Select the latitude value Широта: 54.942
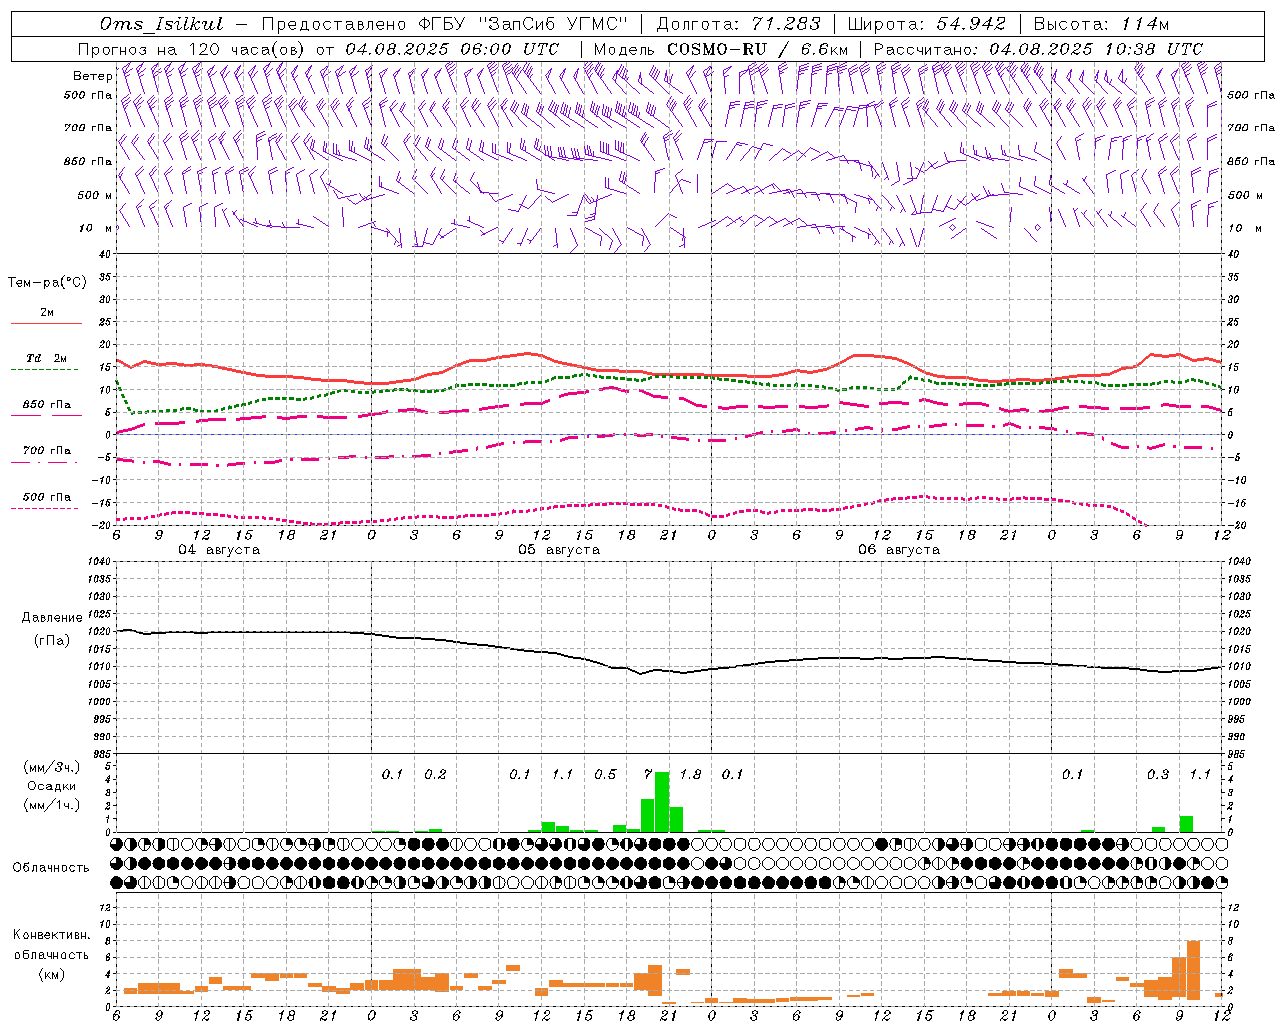The height and width of the screenshot is (1024, 1280). (925, 24)
